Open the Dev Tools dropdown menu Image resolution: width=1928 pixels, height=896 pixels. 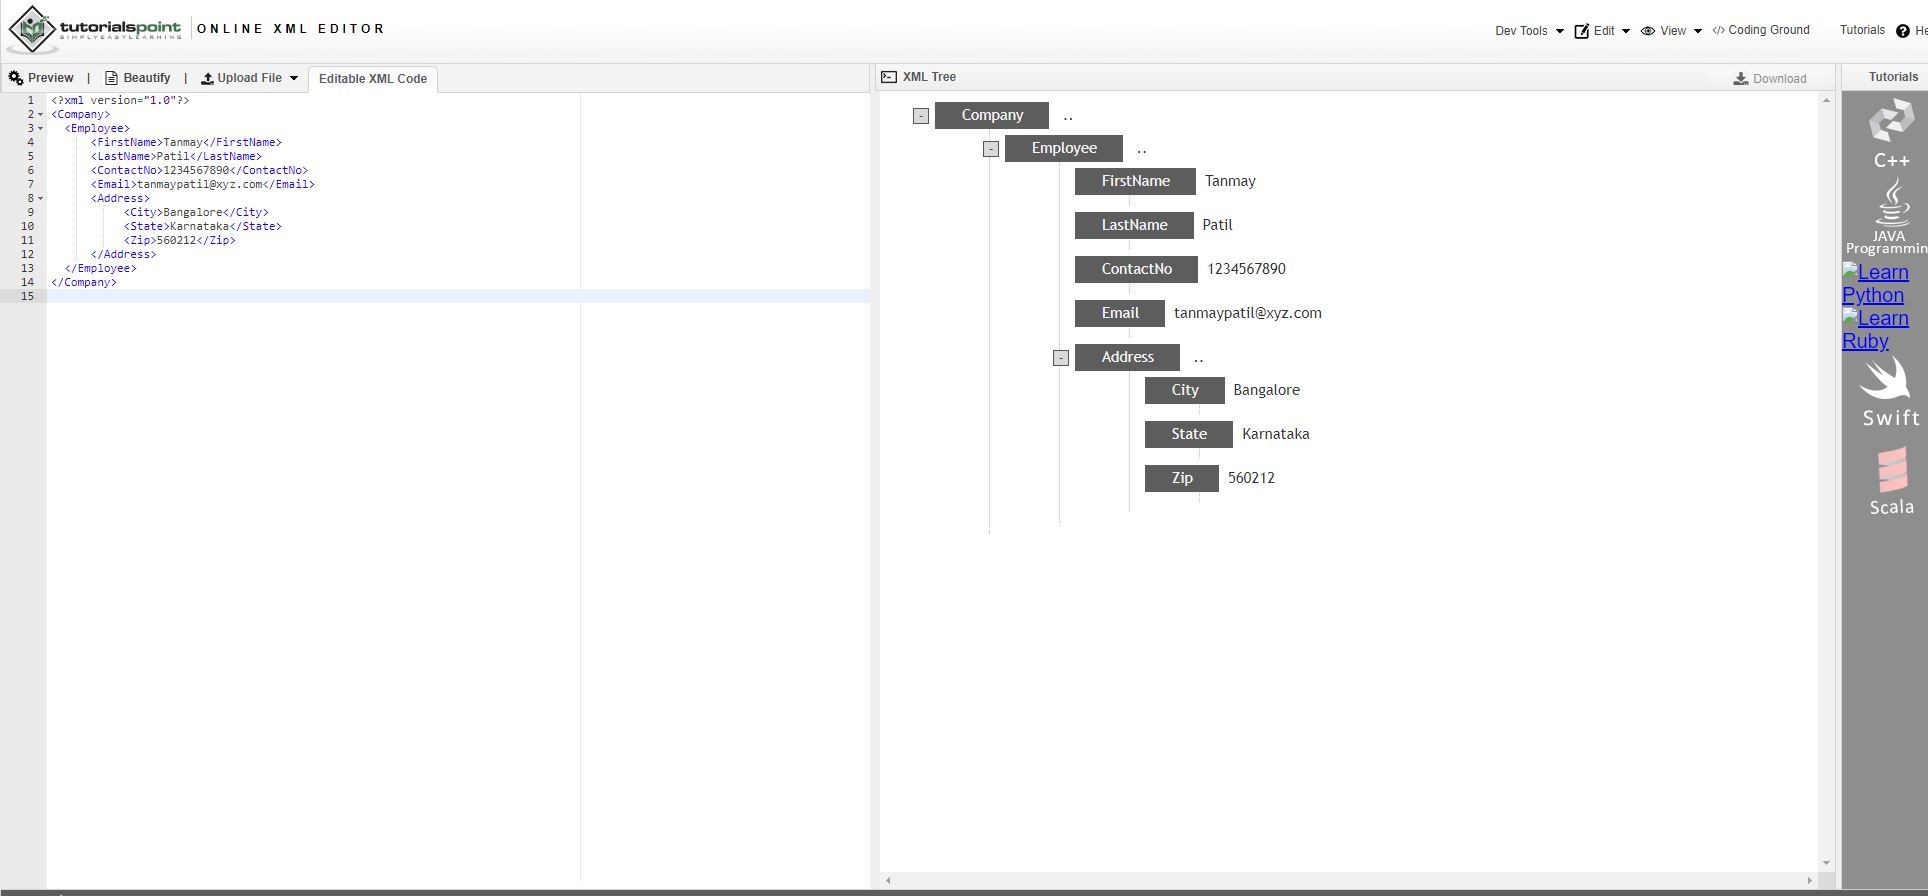tap(1529, 31)
